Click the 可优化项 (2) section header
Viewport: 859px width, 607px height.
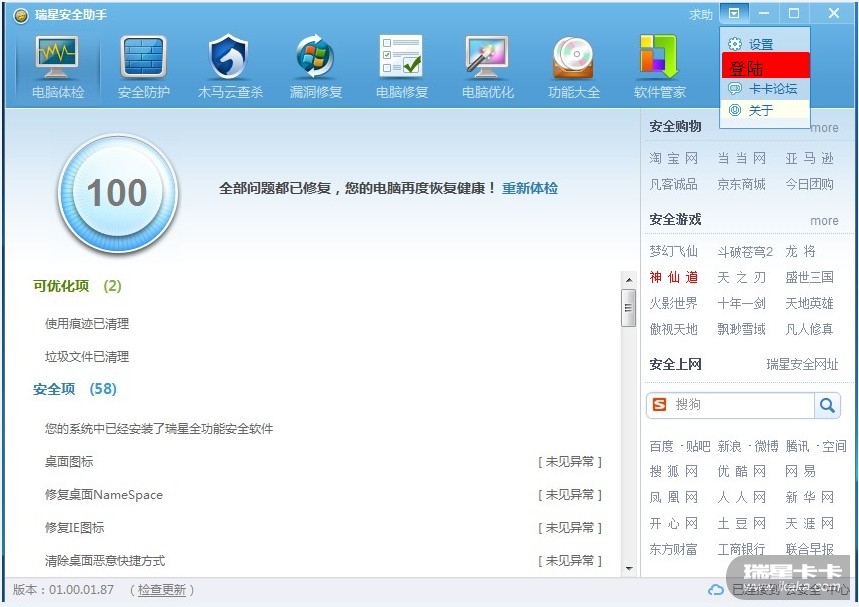77,286
